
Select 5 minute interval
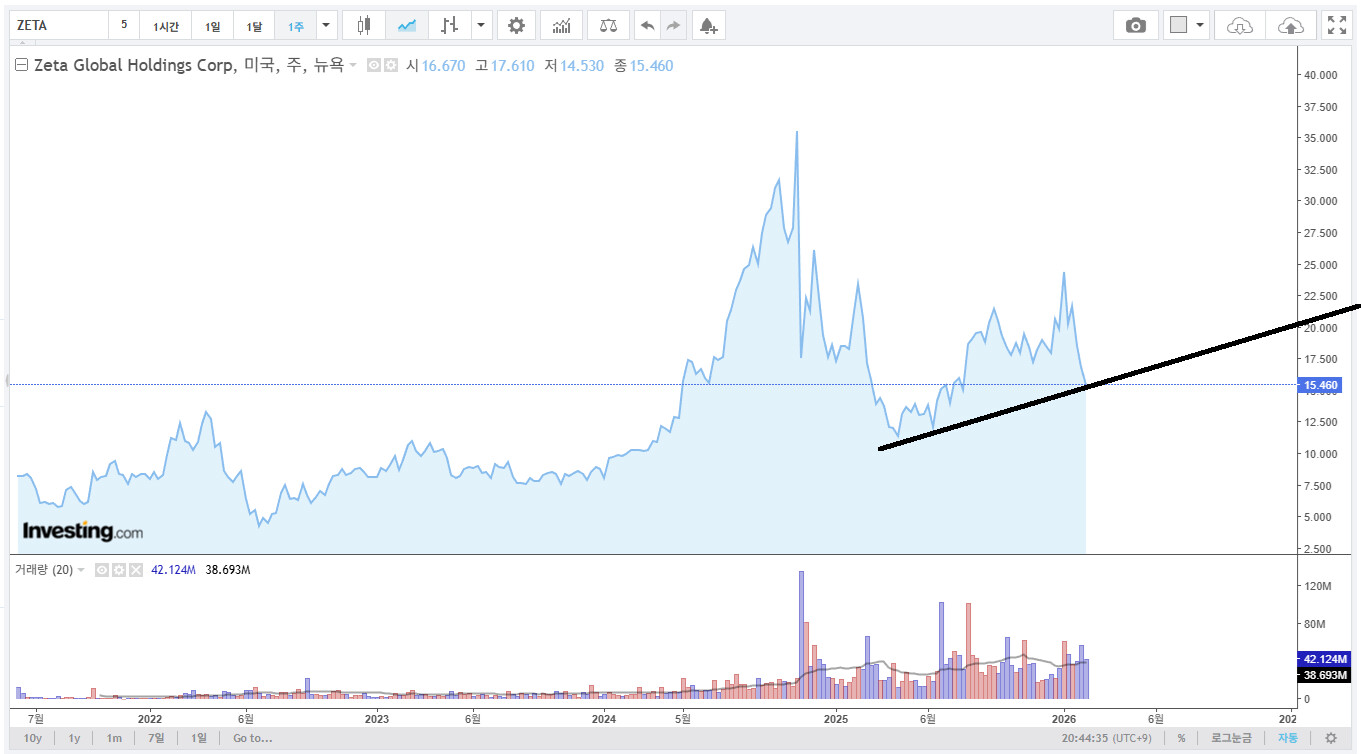(124, 26)
